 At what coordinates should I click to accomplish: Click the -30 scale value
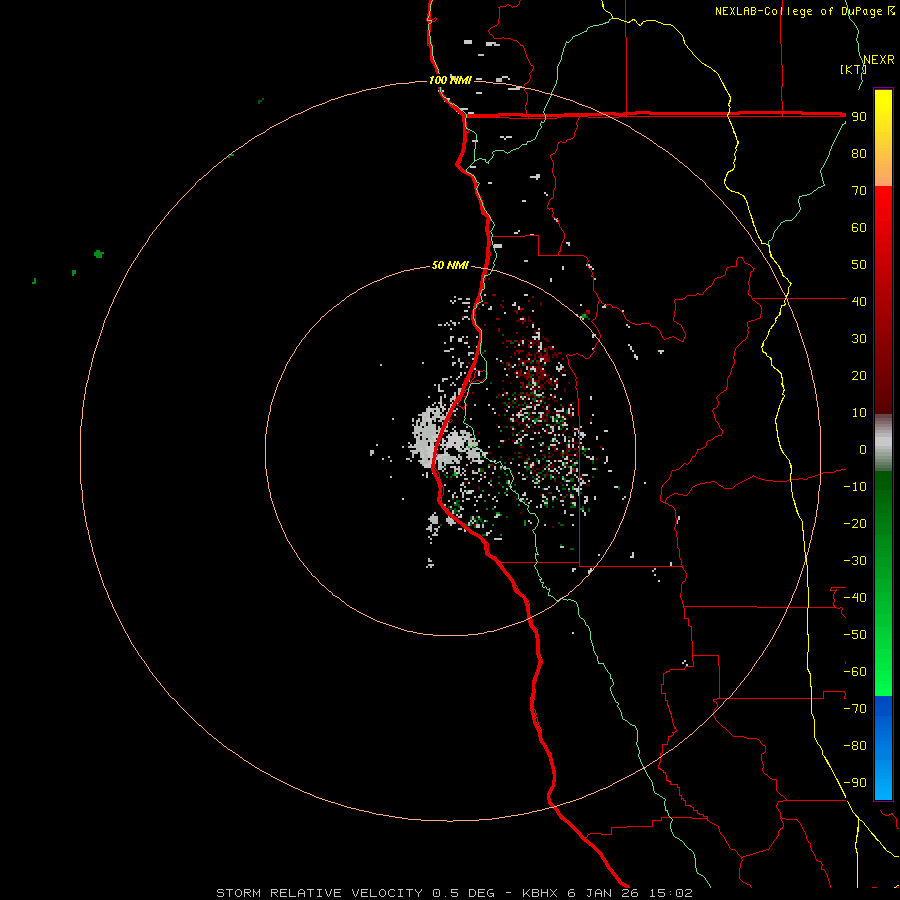(855, 561)
